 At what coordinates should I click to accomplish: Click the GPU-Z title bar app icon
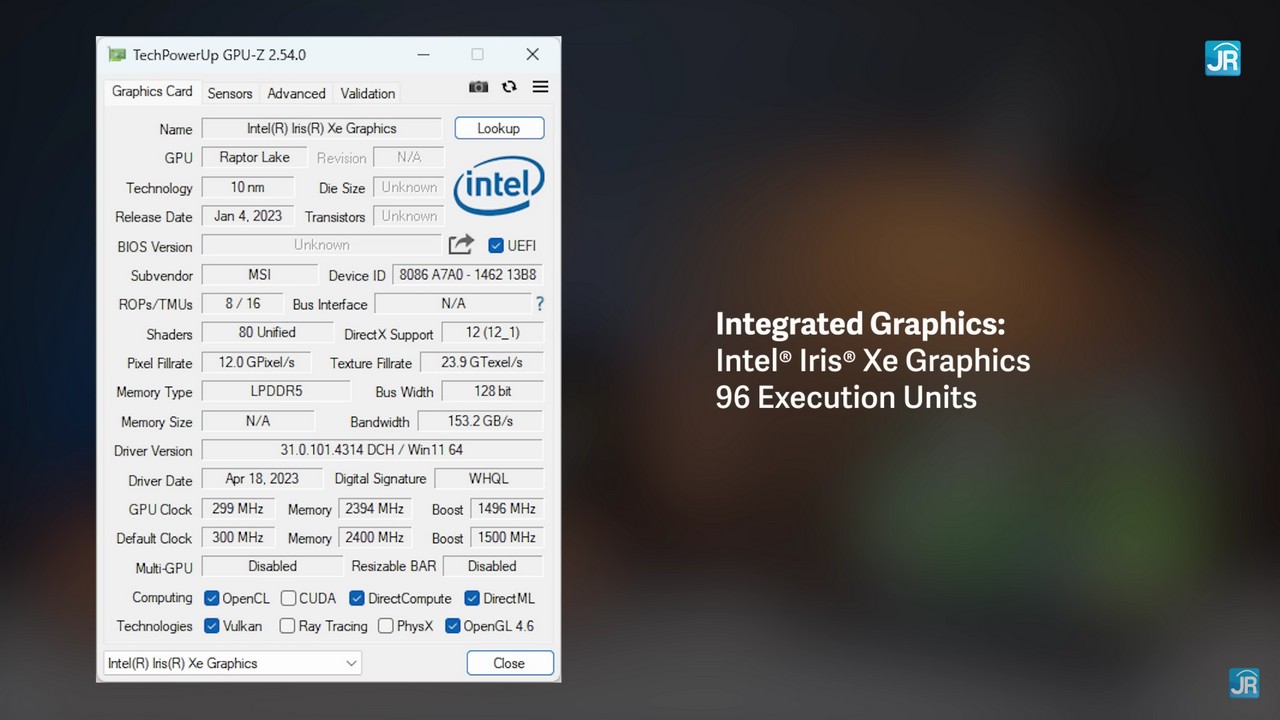click(x=117, y=55)
